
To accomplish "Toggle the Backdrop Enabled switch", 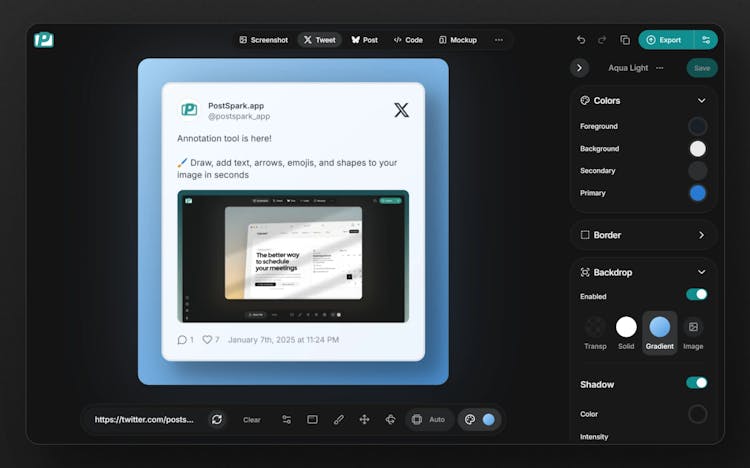I will 696,294.
